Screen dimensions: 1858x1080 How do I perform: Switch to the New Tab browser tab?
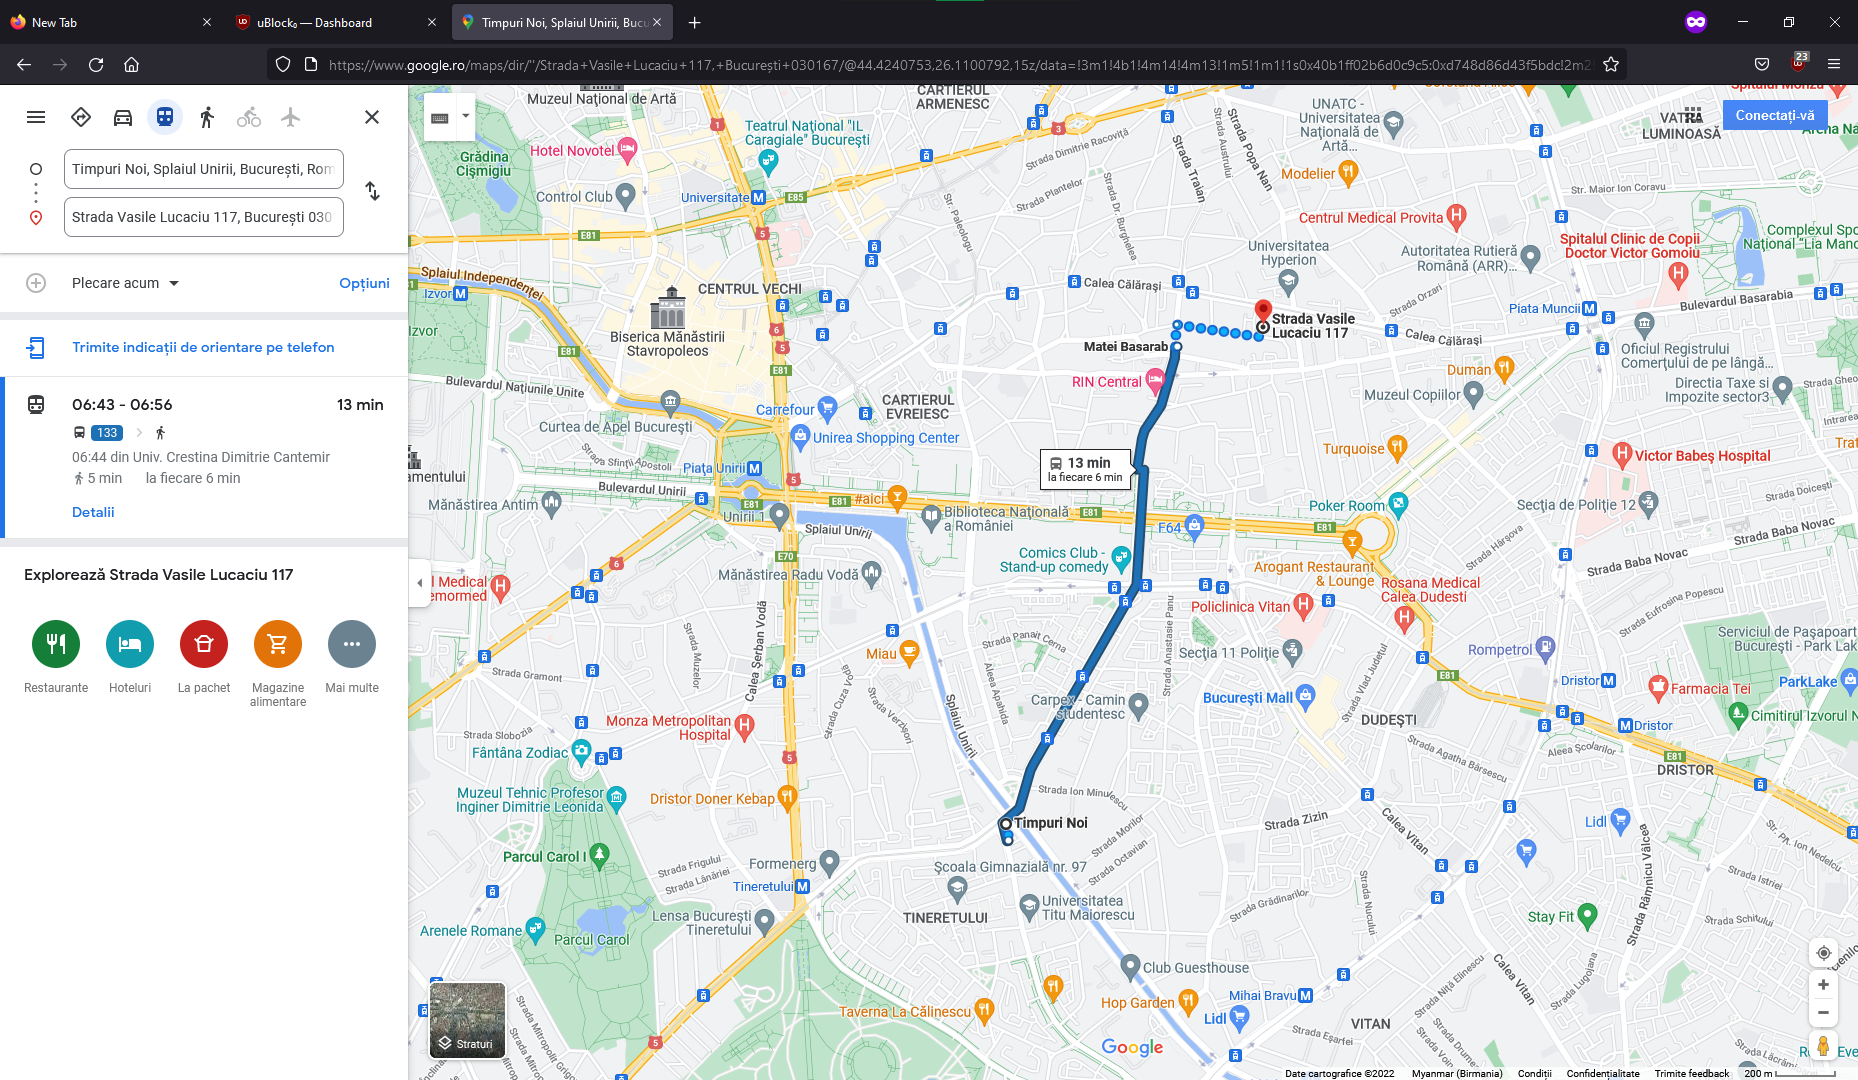pos(110,22)
